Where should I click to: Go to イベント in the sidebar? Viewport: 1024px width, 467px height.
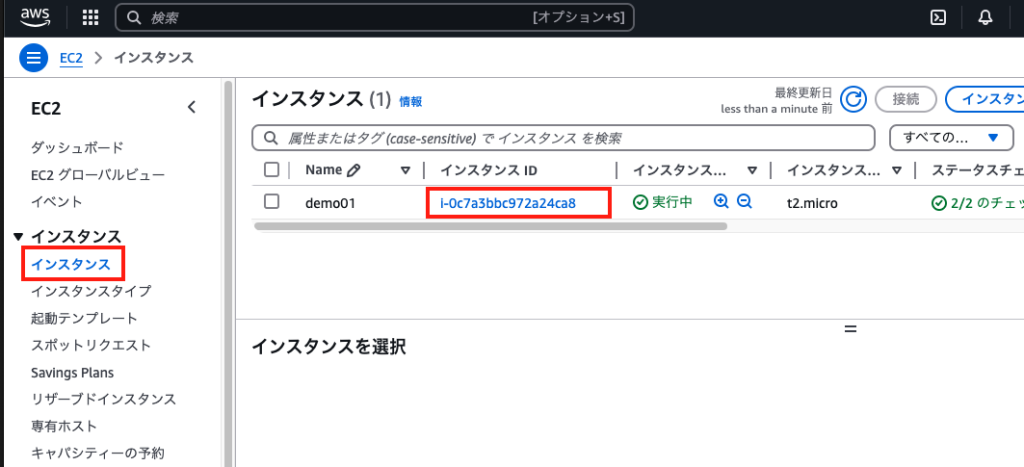point(57,202)
